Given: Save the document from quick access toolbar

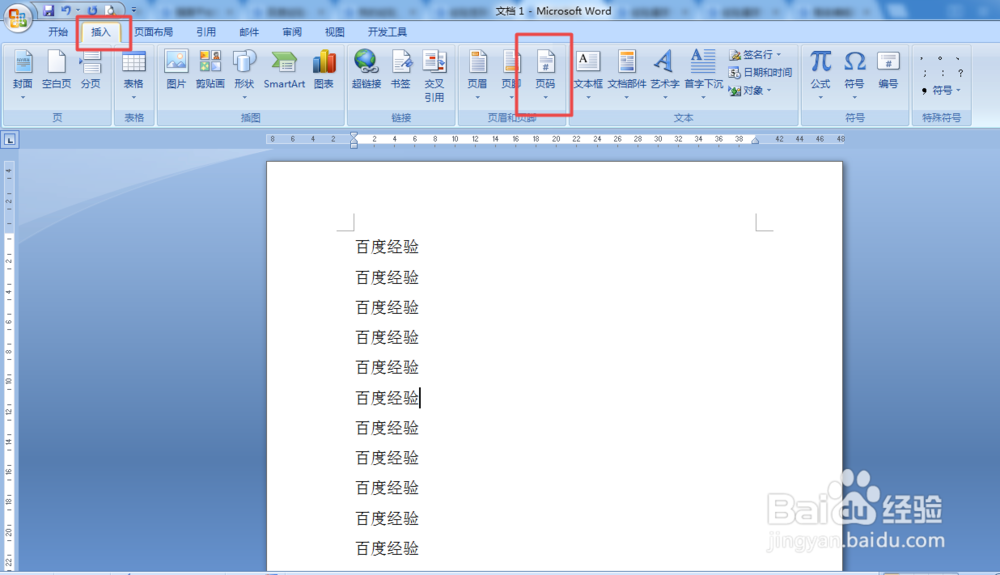Looking at the screenshot, I should (x=48, y=10).
